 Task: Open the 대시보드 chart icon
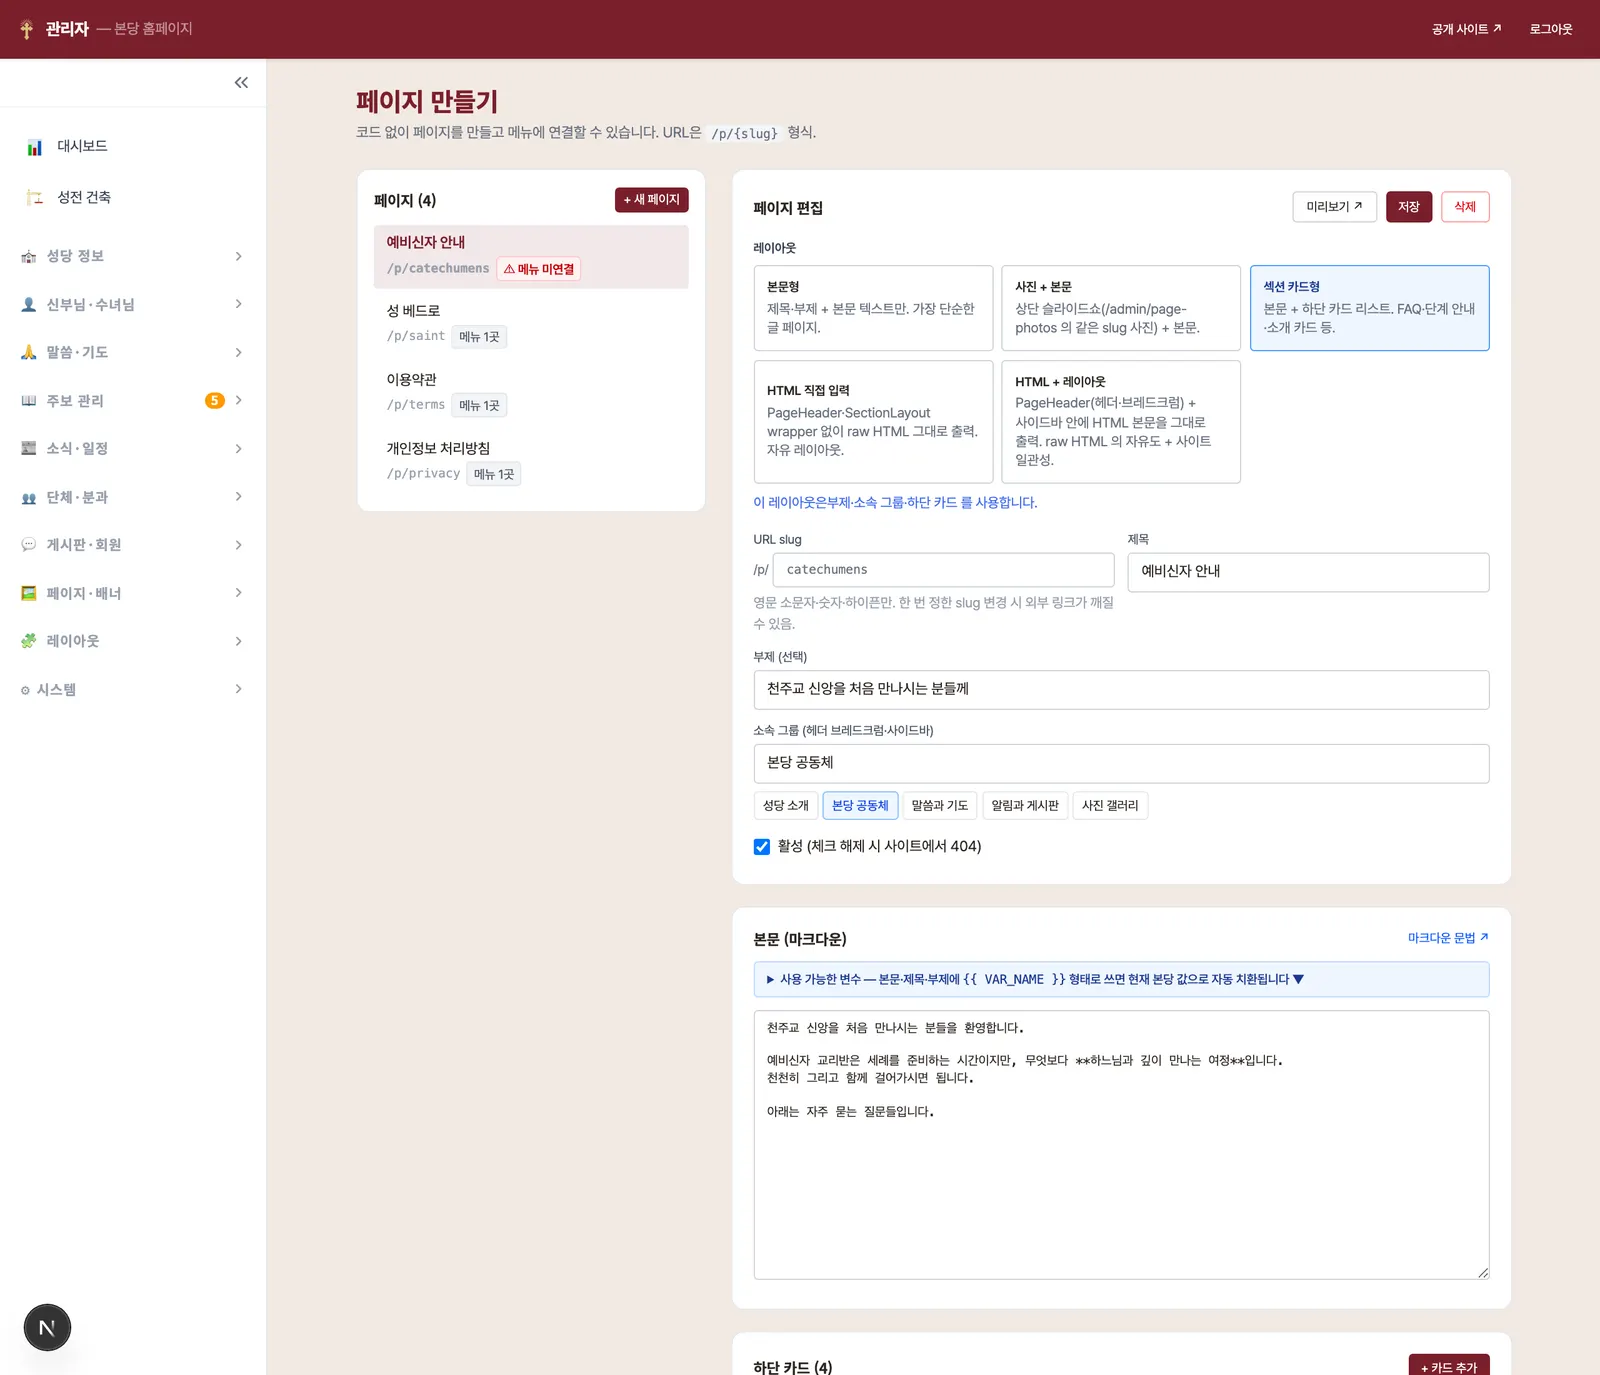pyautogui.click(x=35, y=147)
